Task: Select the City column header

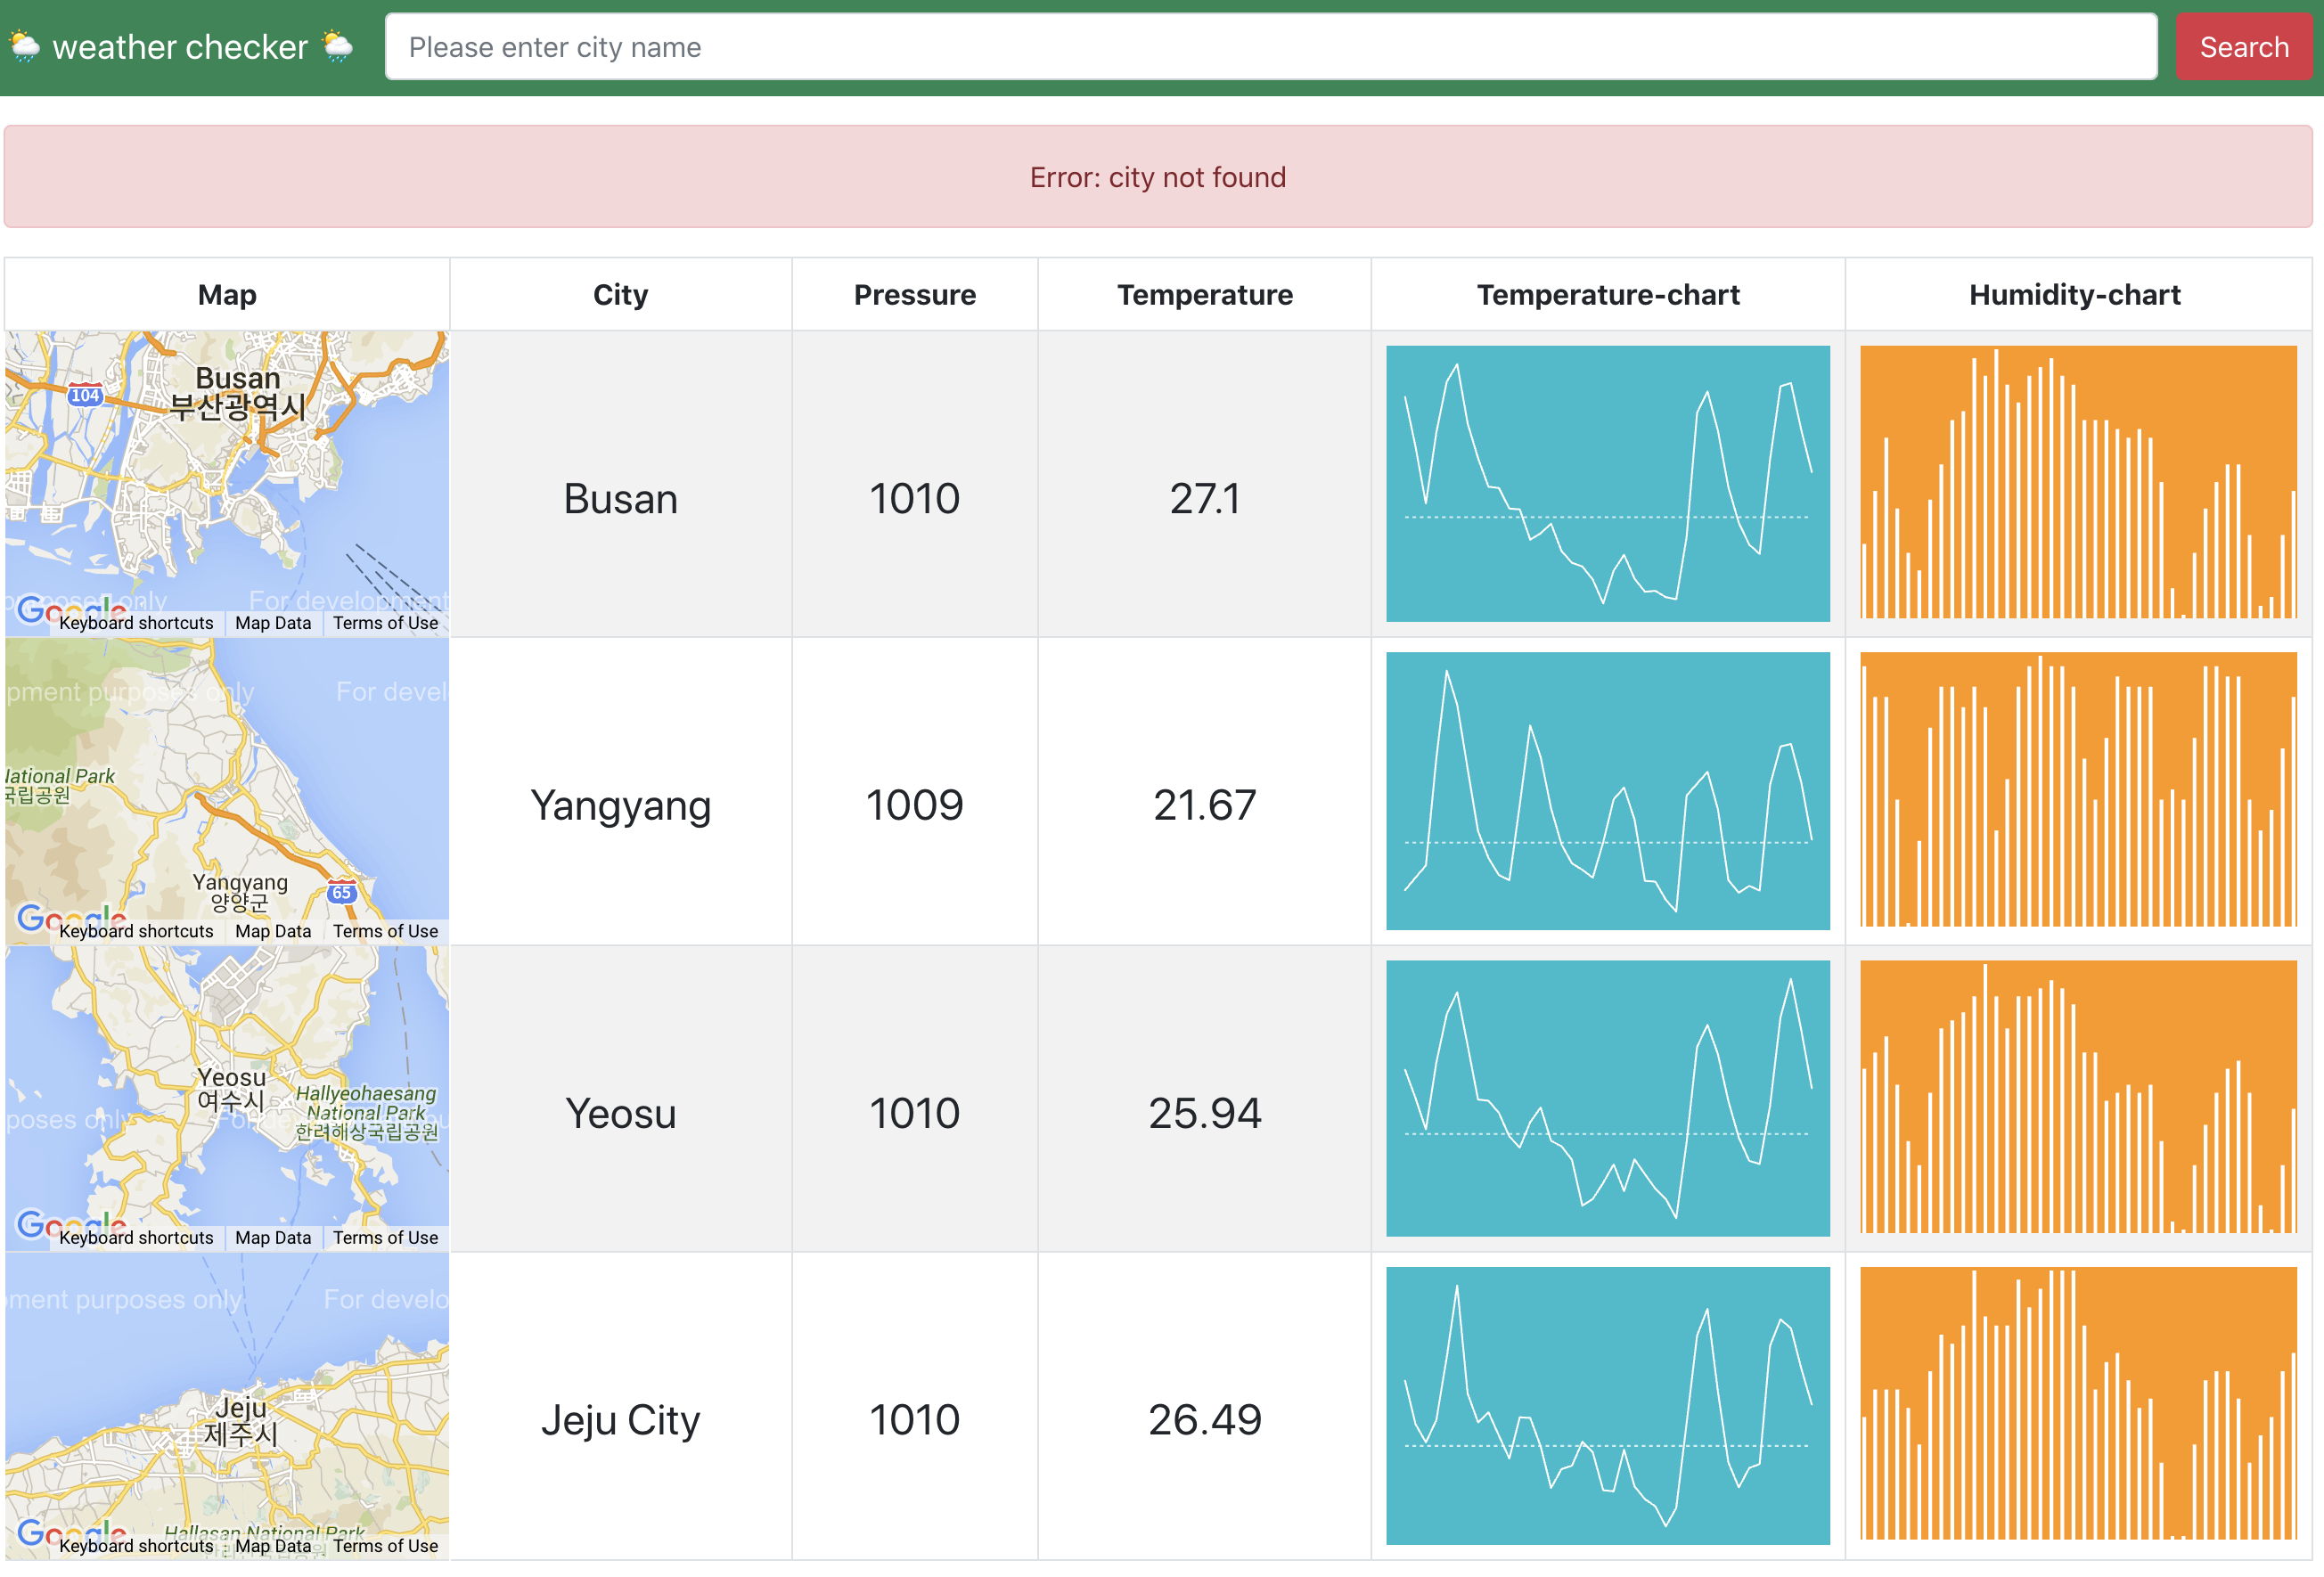Action: pos(620,294)
